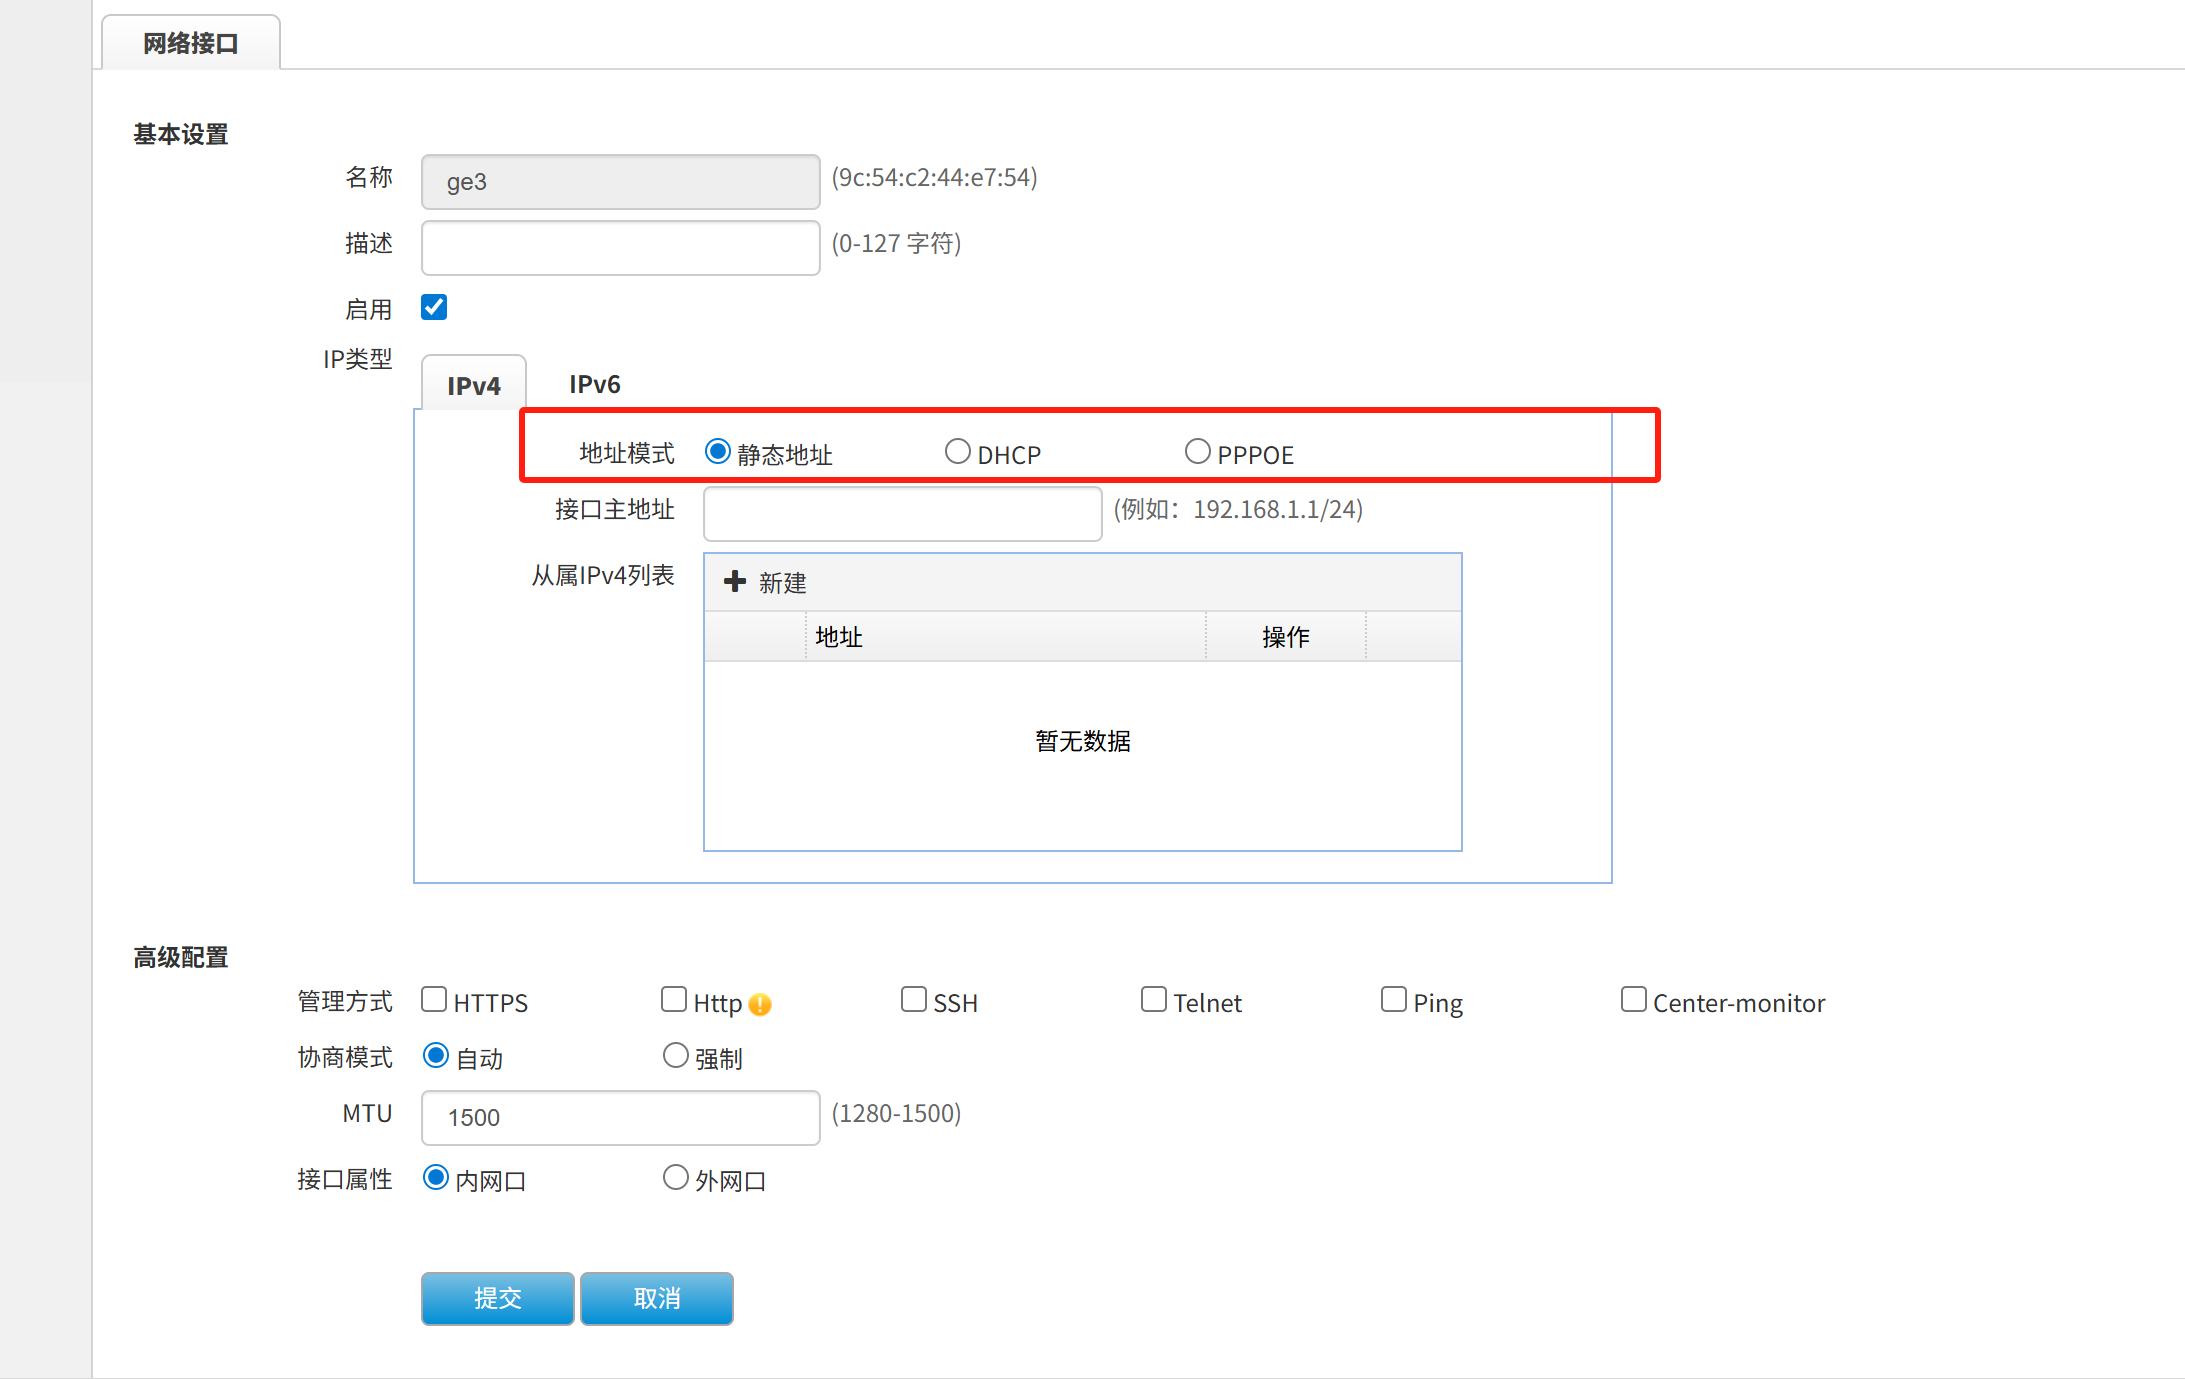Open the 网络接口 tab
2185x1379 pixels.
click(x=190, y=43)
